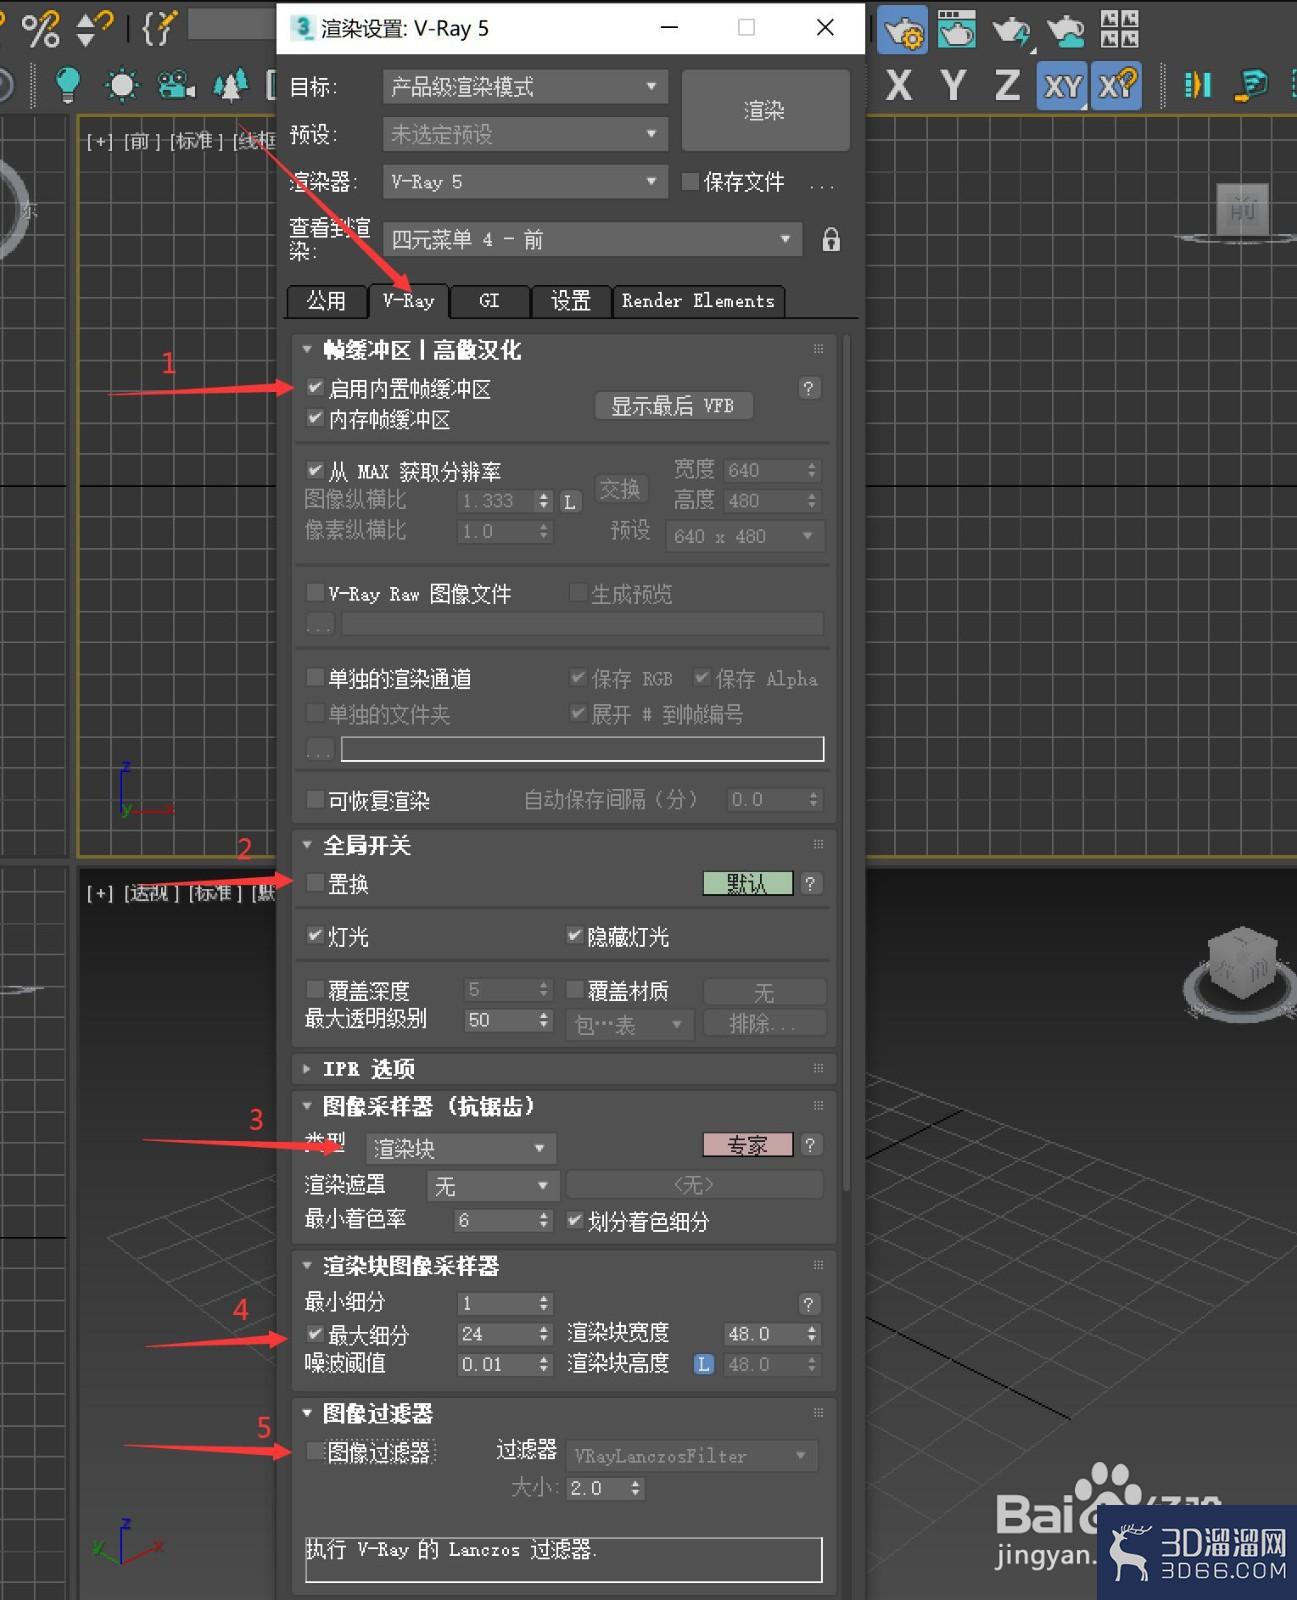
Task: Click L lock next to image aspect ratio
Action: pos(569,502)
